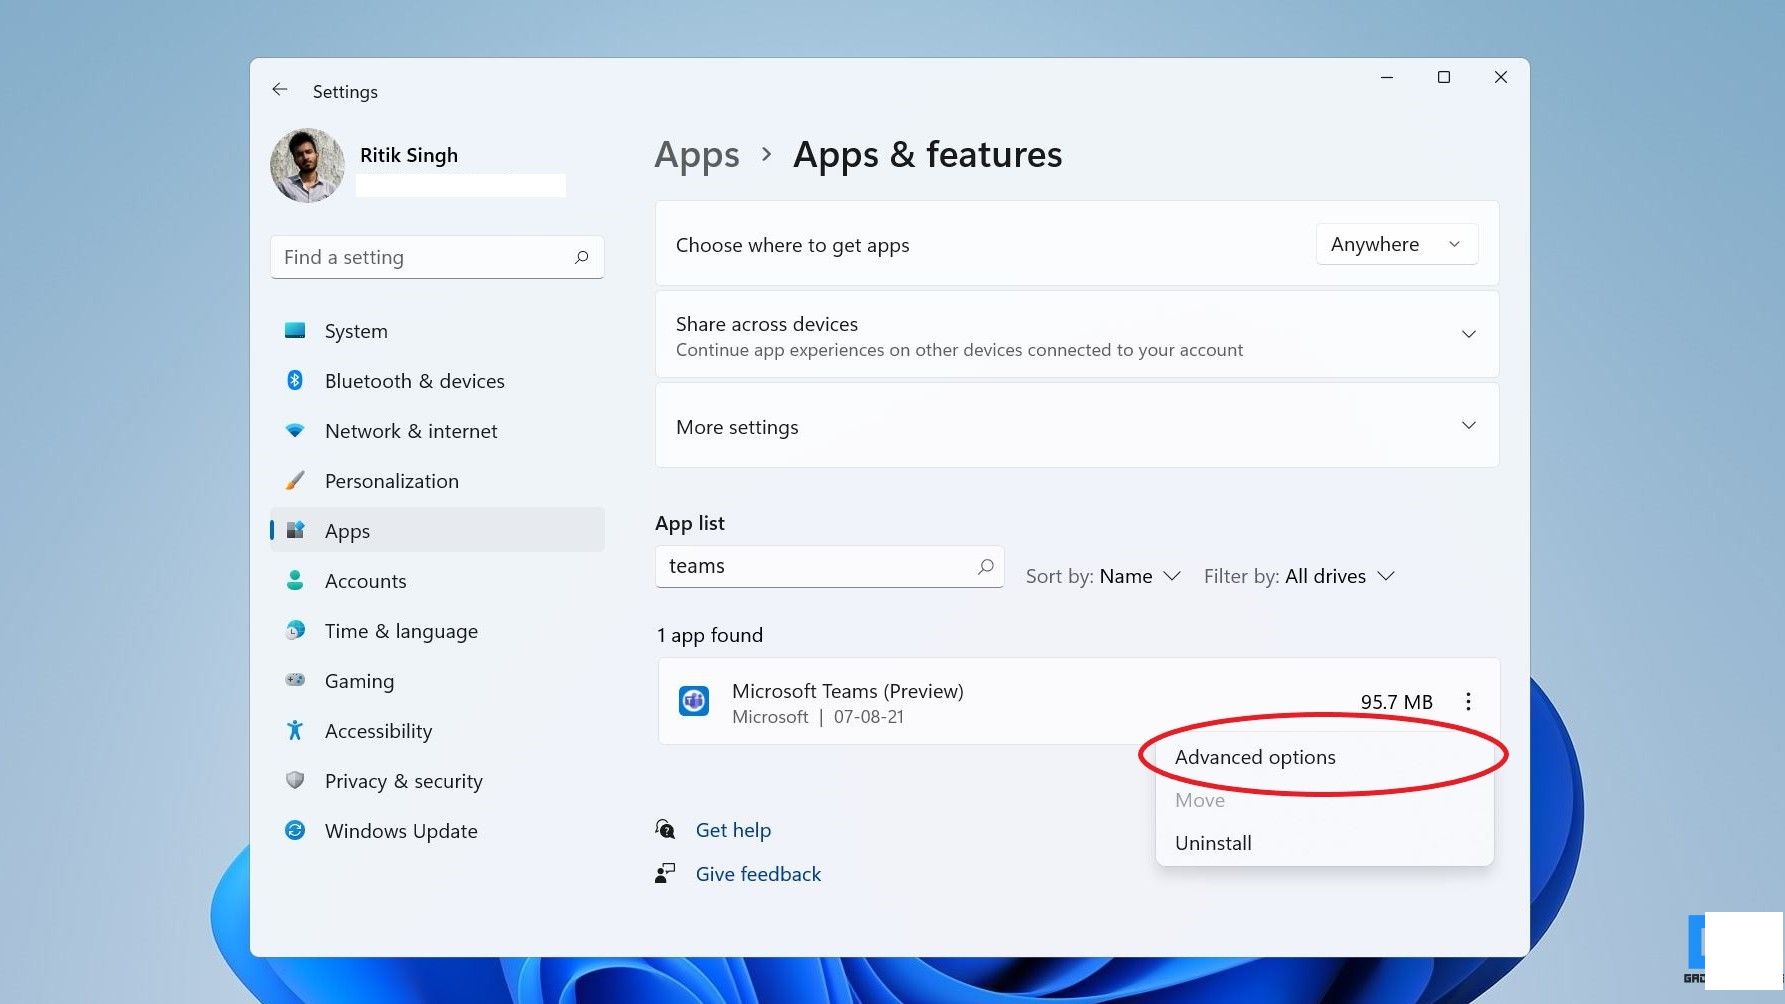Open the System category

tap(437, 331)
